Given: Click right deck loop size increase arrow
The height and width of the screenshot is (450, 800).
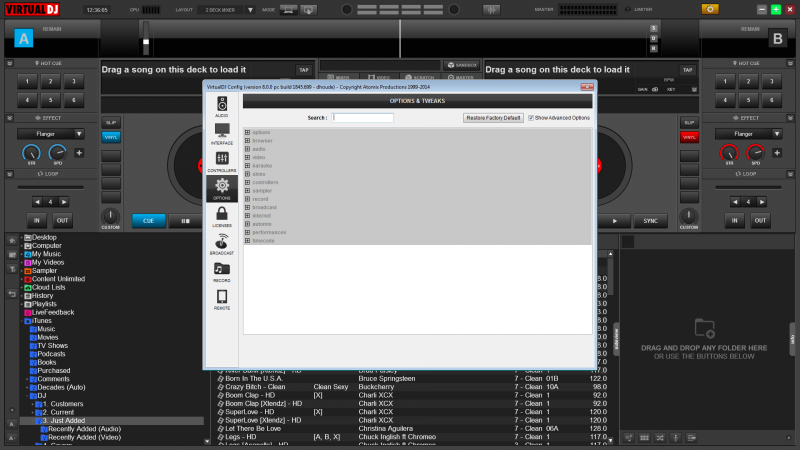Looking at the screenshot, I should (x=762, y=202).
